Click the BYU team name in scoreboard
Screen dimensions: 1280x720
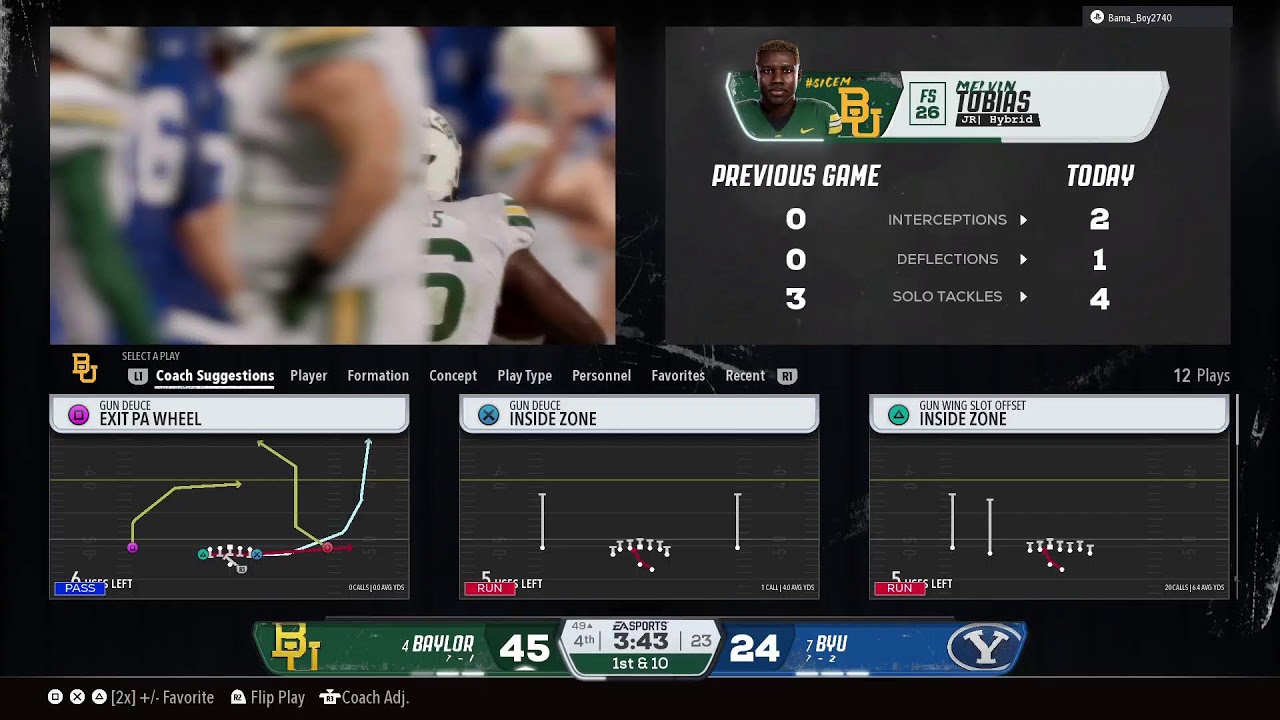pos(831,645)
